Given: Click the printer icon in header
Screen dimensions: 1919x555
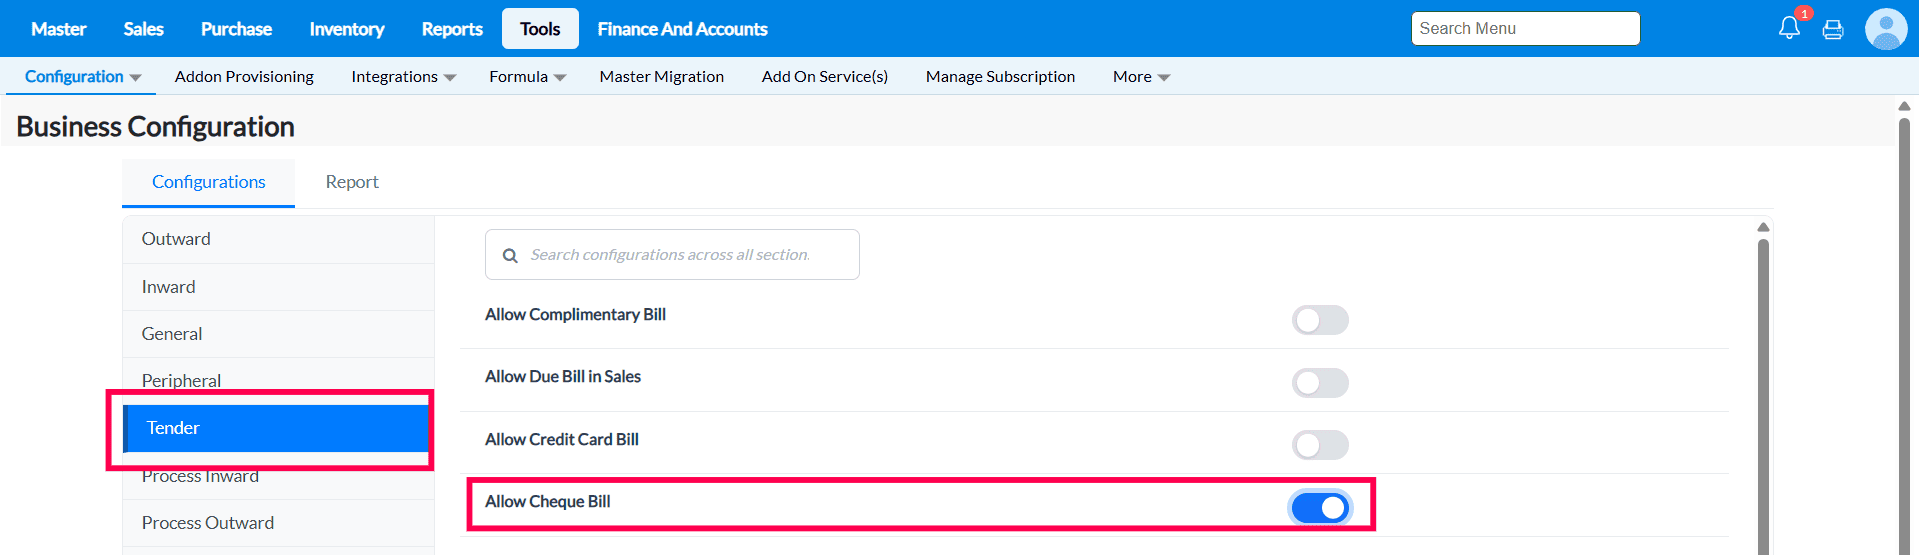Looking at the screenshot, I should pos(1833,29).
